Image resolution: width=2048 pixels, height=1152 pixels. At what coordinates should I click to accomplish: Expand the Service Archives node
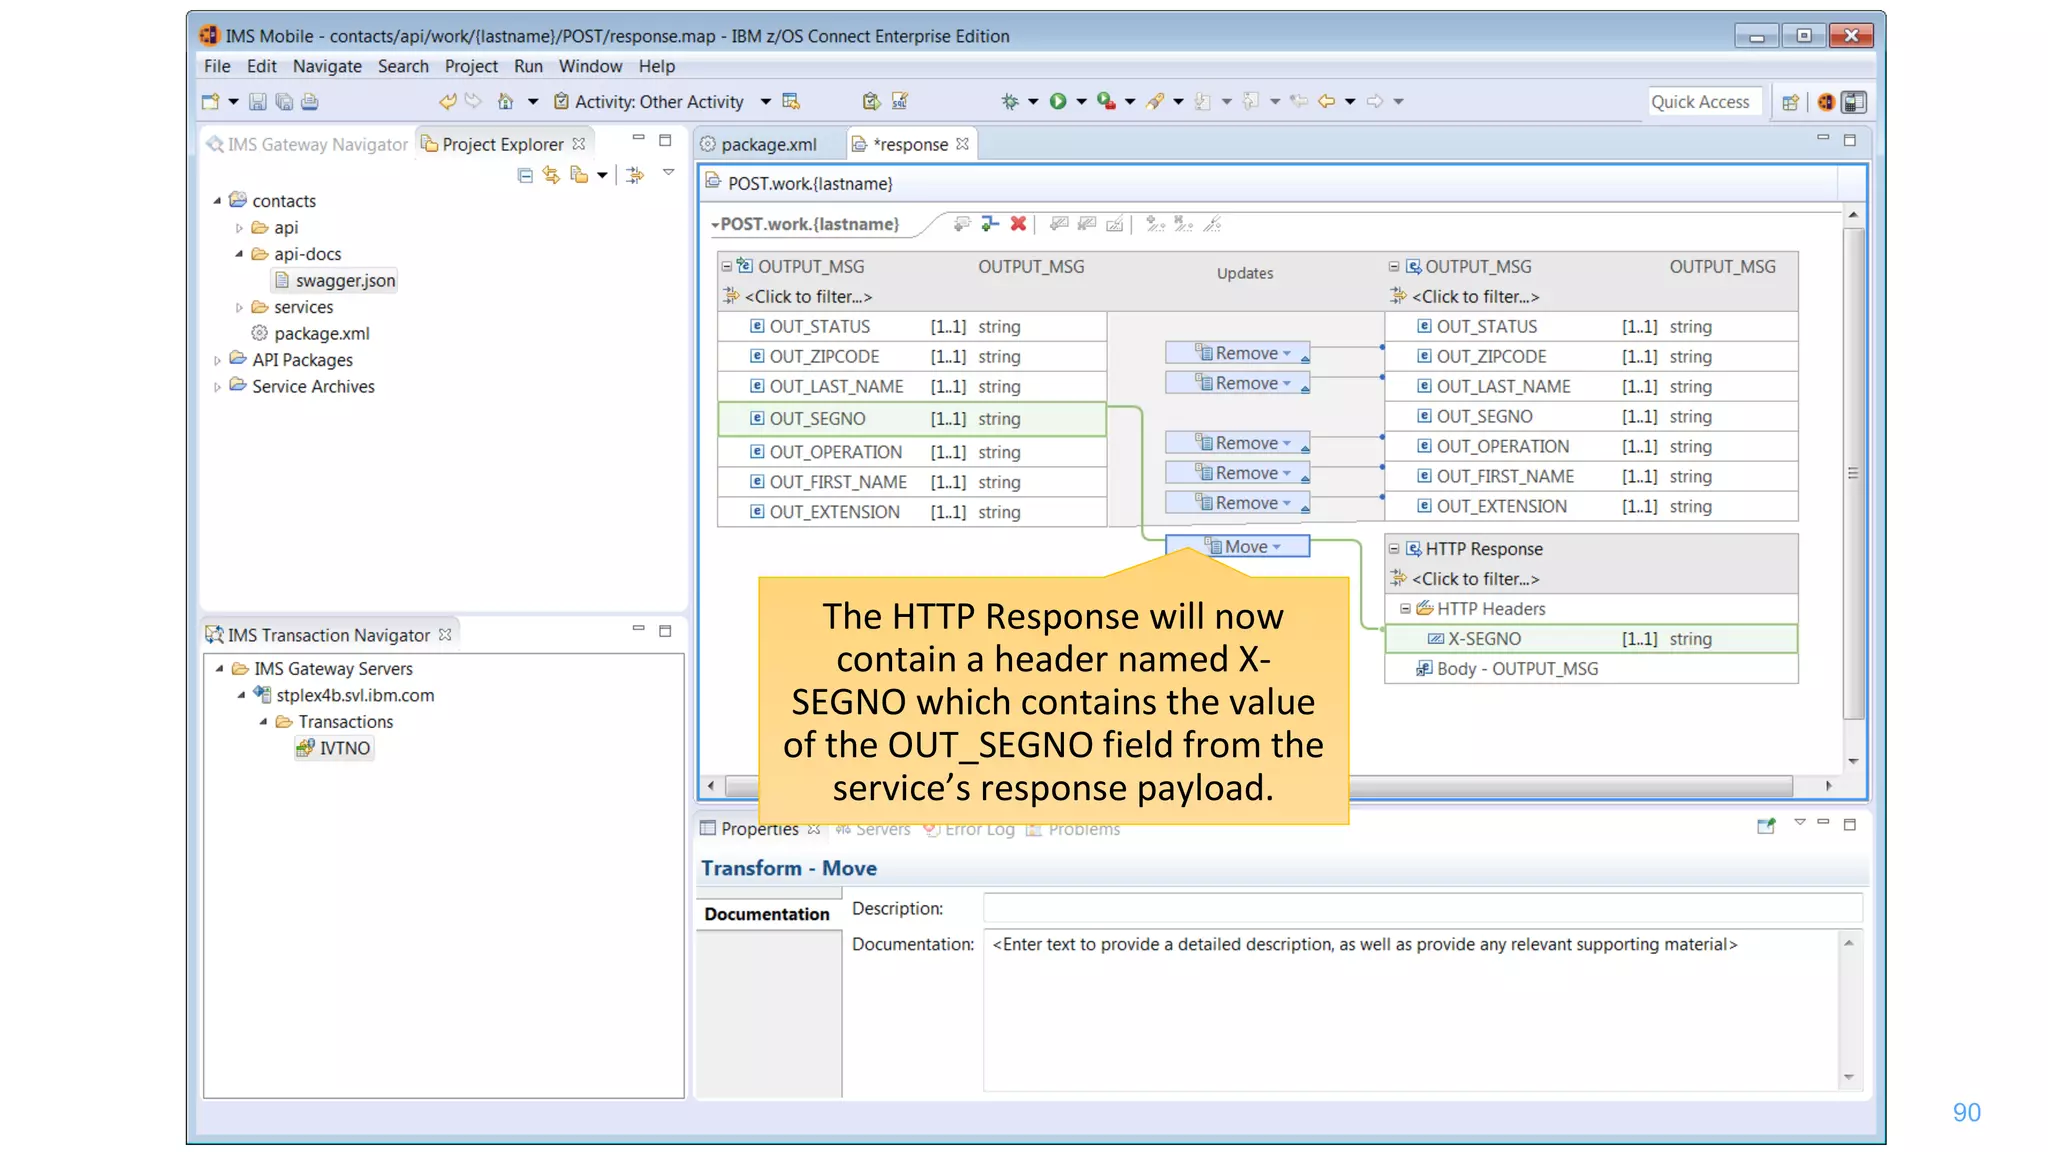(217, 387)
